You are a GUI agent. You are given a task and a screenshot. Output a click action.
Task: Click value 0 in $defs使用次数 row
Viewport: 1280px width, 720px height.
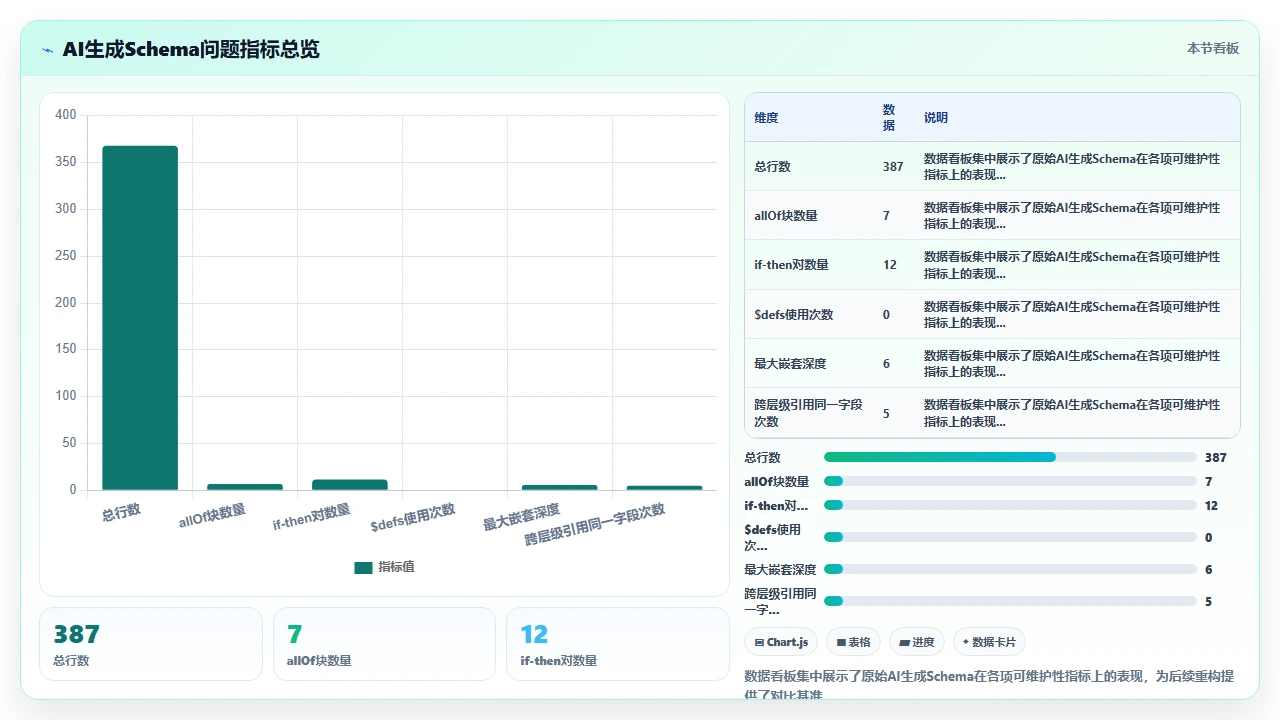click(886, 315)
